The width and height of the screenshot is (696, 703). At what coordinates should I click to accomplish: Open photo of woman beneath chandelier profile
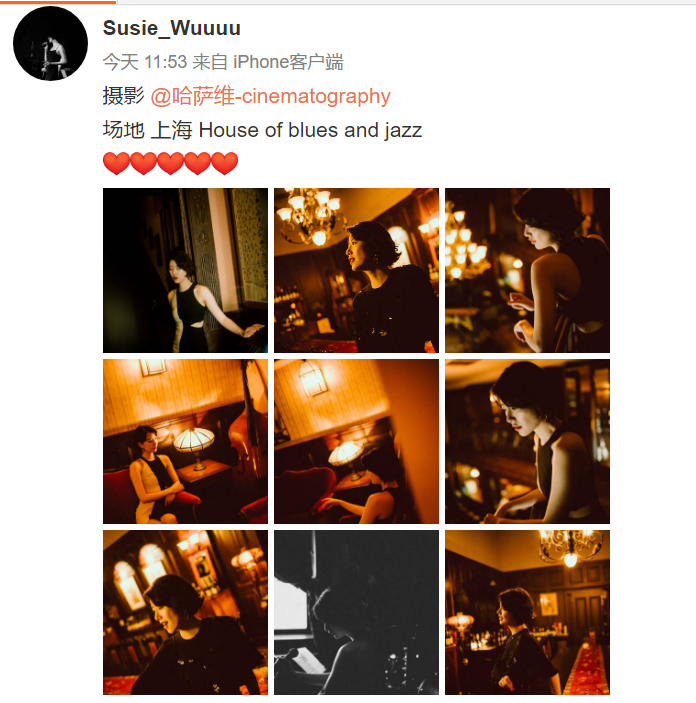pos(357,270)
